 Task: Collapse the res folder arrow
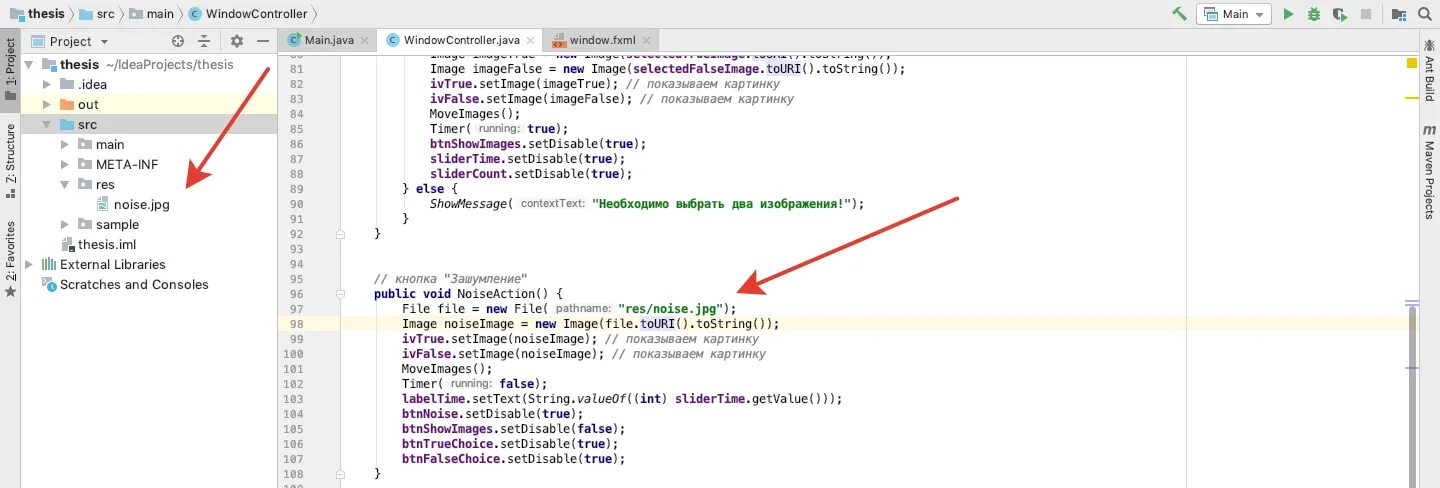pos(65,184)
